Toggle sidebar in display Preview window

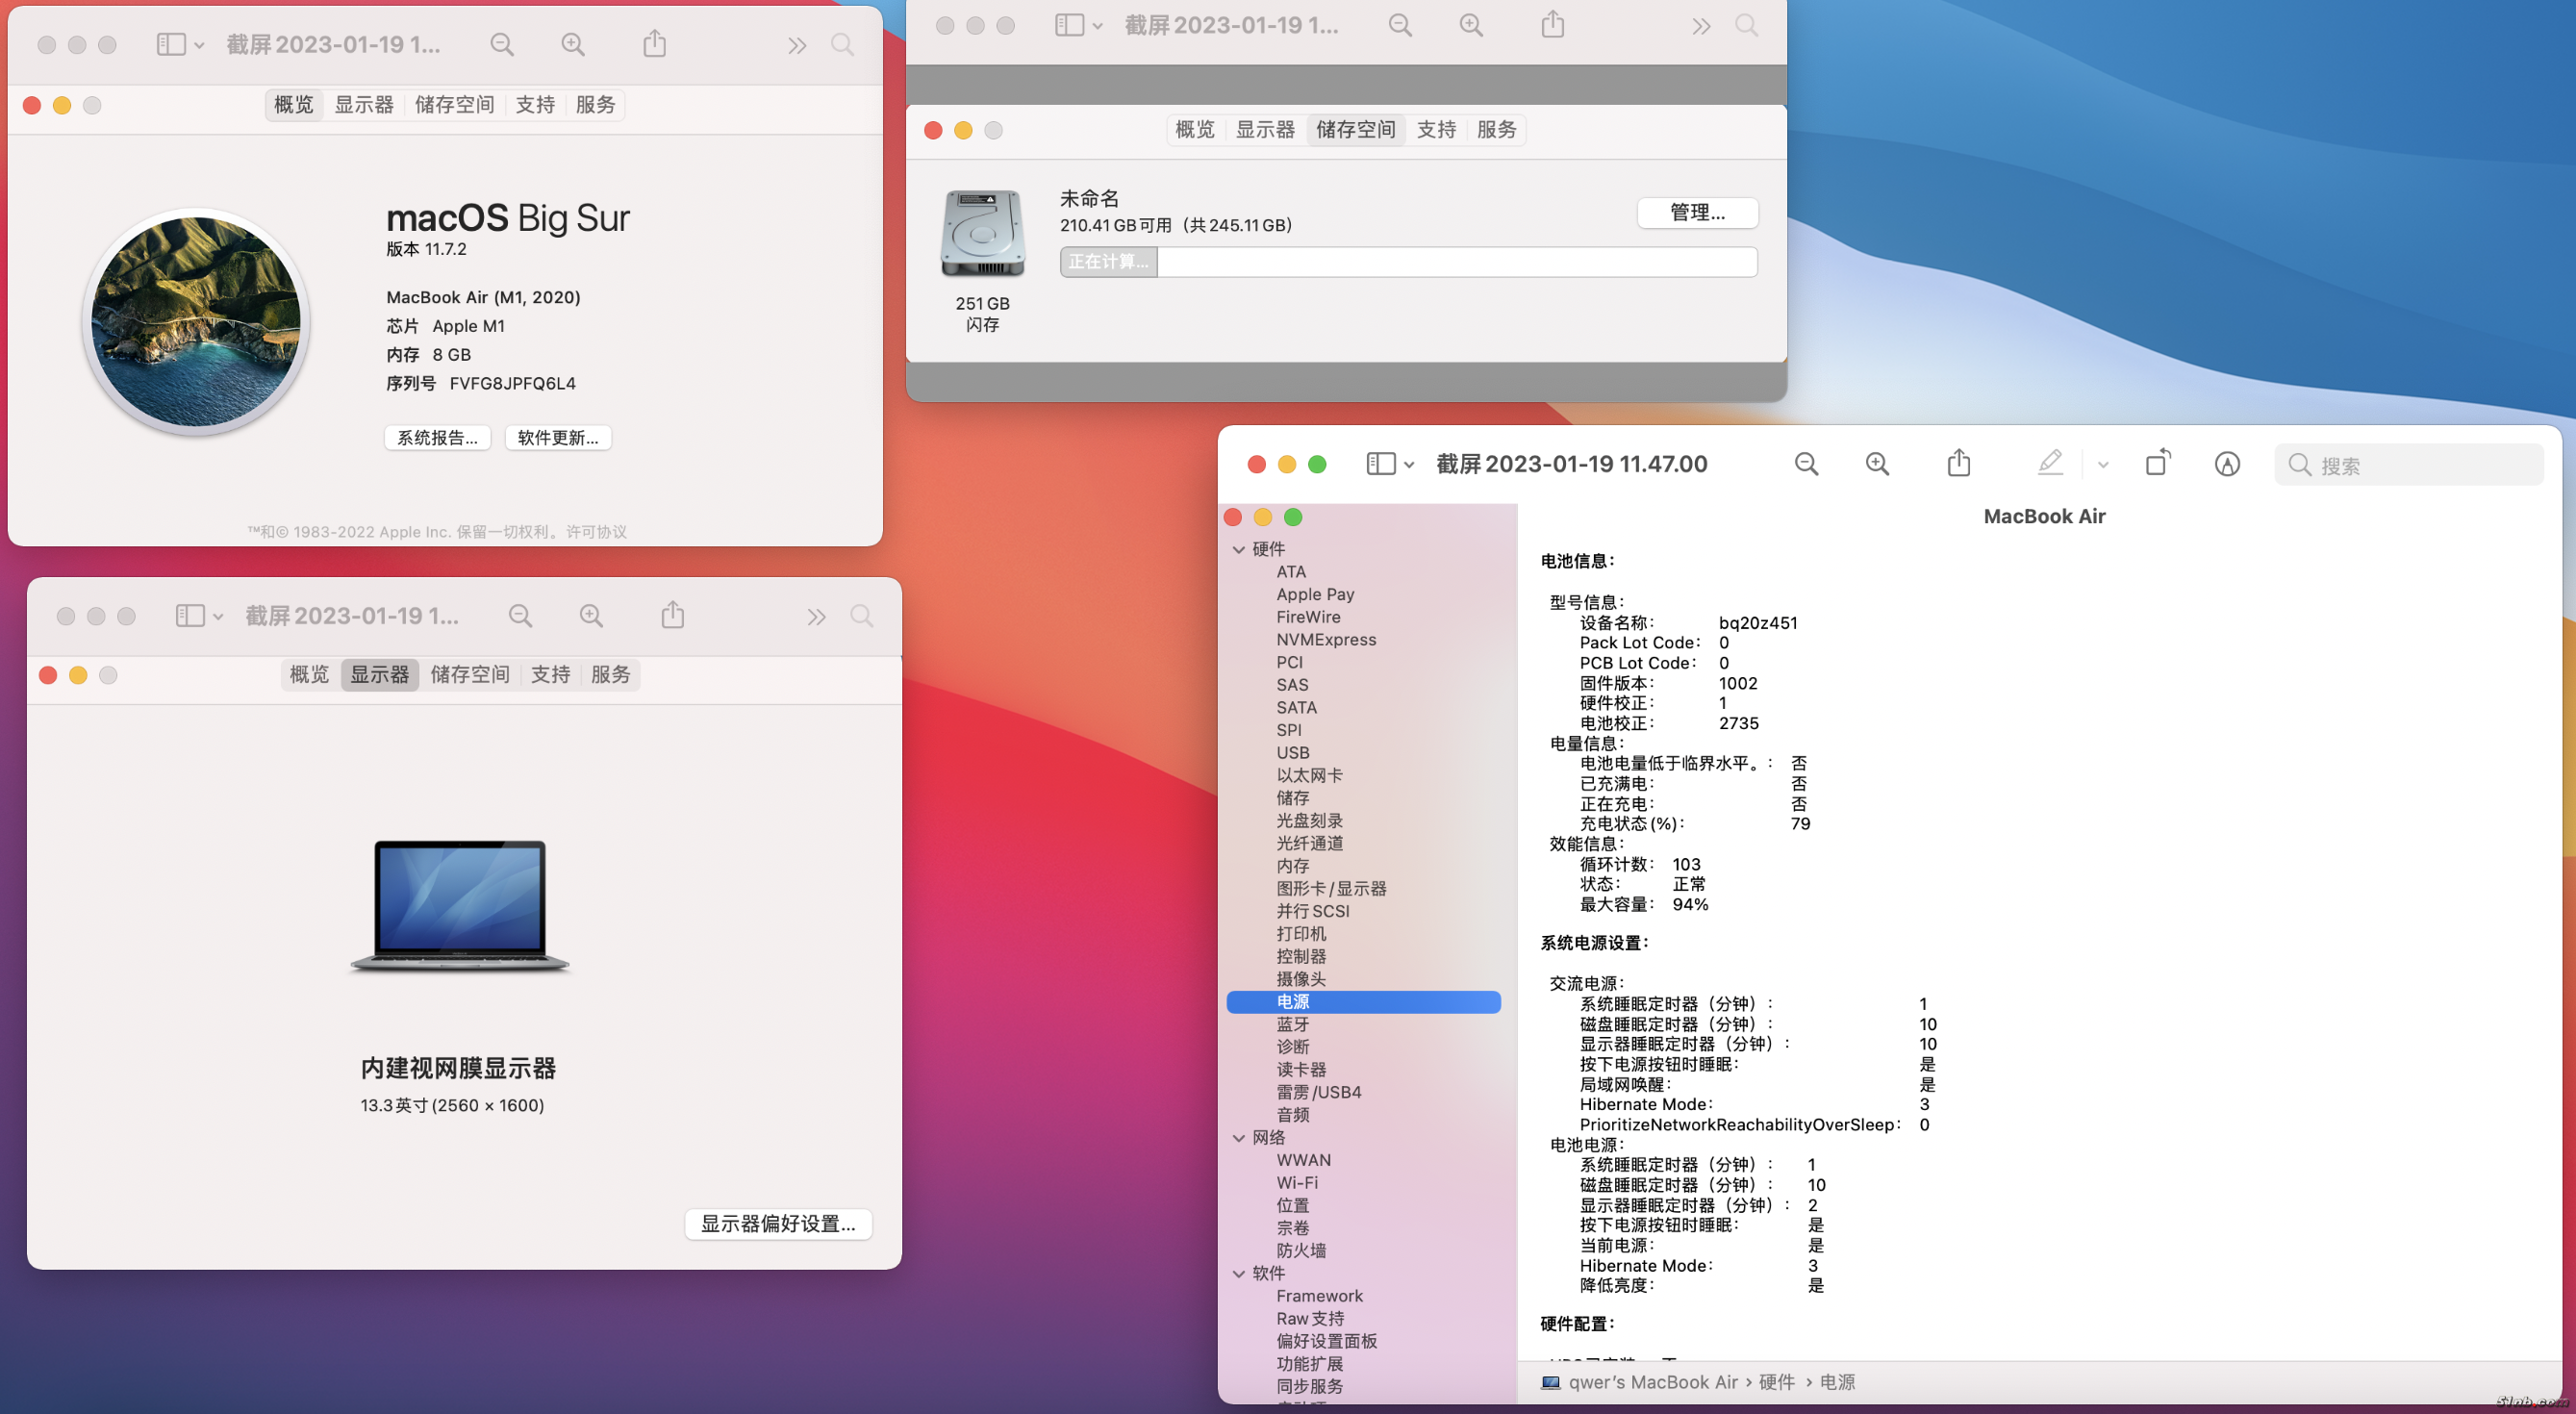point(190,616)
